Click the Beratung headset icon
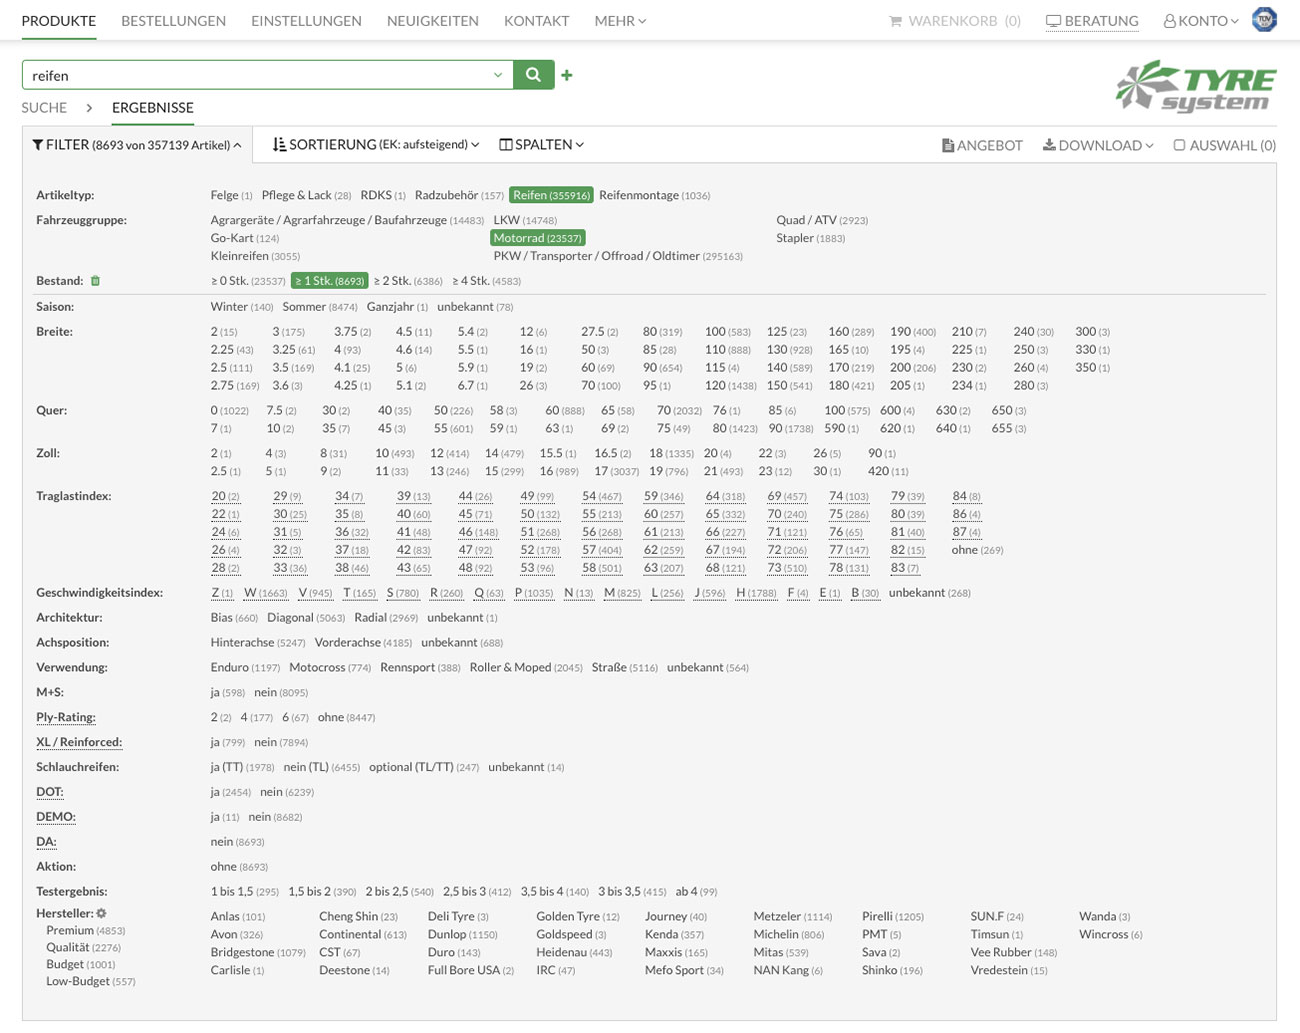Image resolution: width=1300 pixels, height=1033 pixels. [1053, 19]
